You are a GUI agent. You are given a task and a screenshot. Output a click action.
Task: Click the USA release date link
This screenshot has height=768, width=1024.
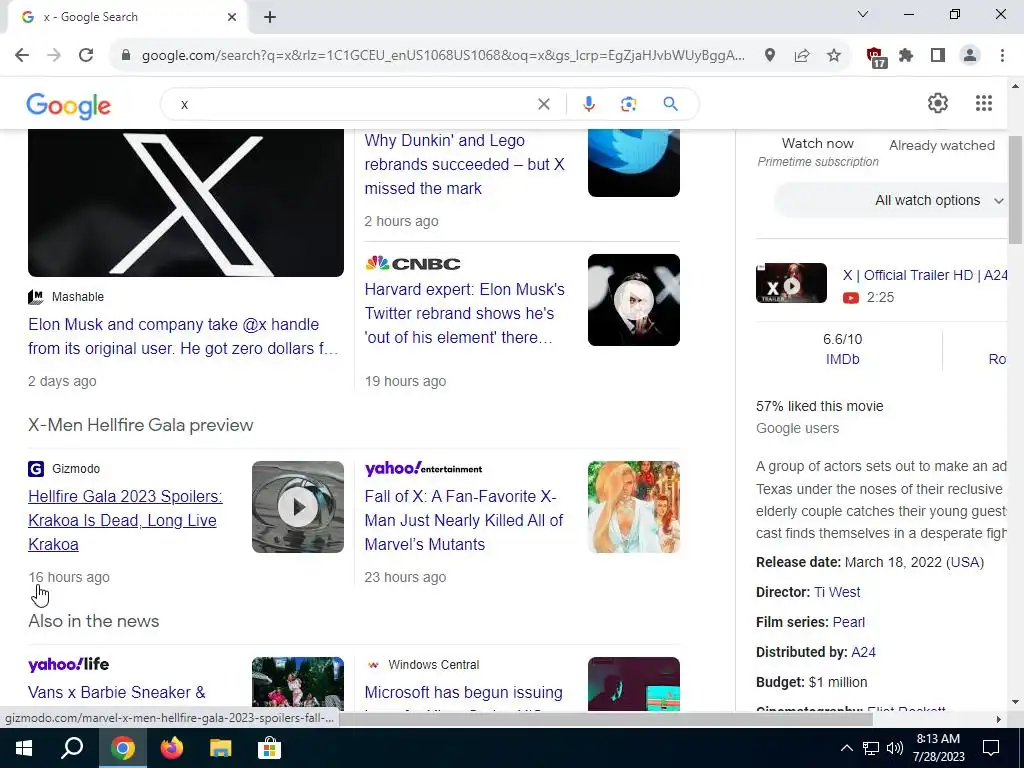click(x=964, y=562)
